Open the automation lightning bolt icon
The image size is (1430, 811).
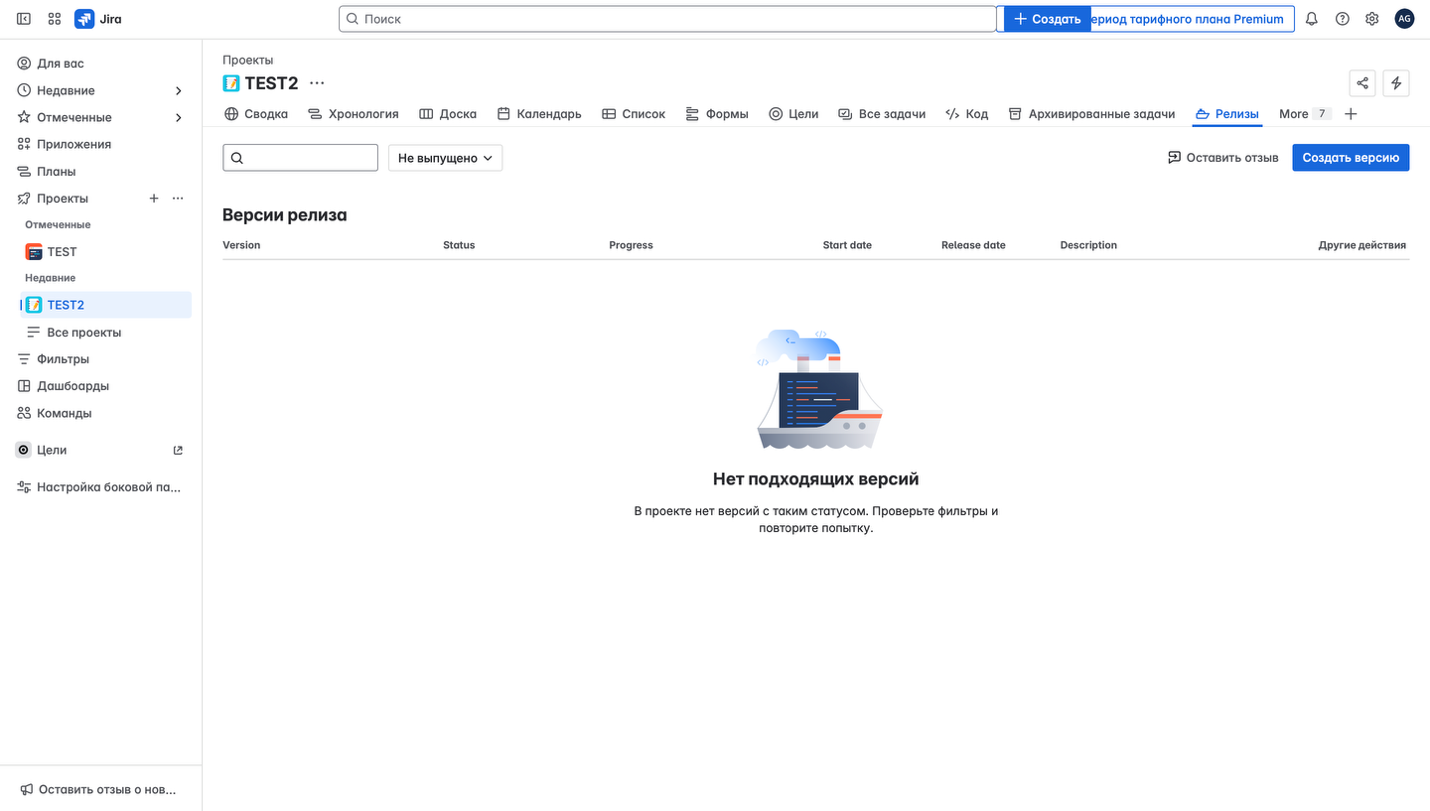coord(1396,83)
